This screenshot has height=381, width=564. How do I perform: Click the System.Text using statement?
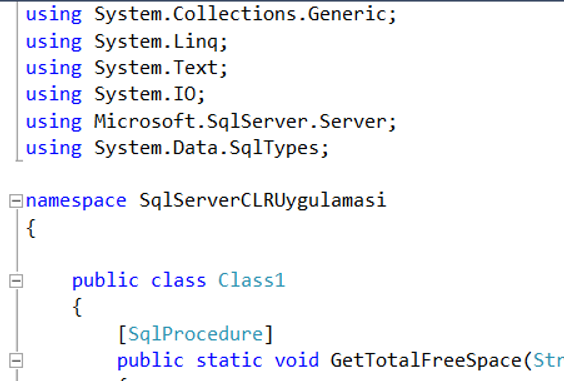[127, 68]
